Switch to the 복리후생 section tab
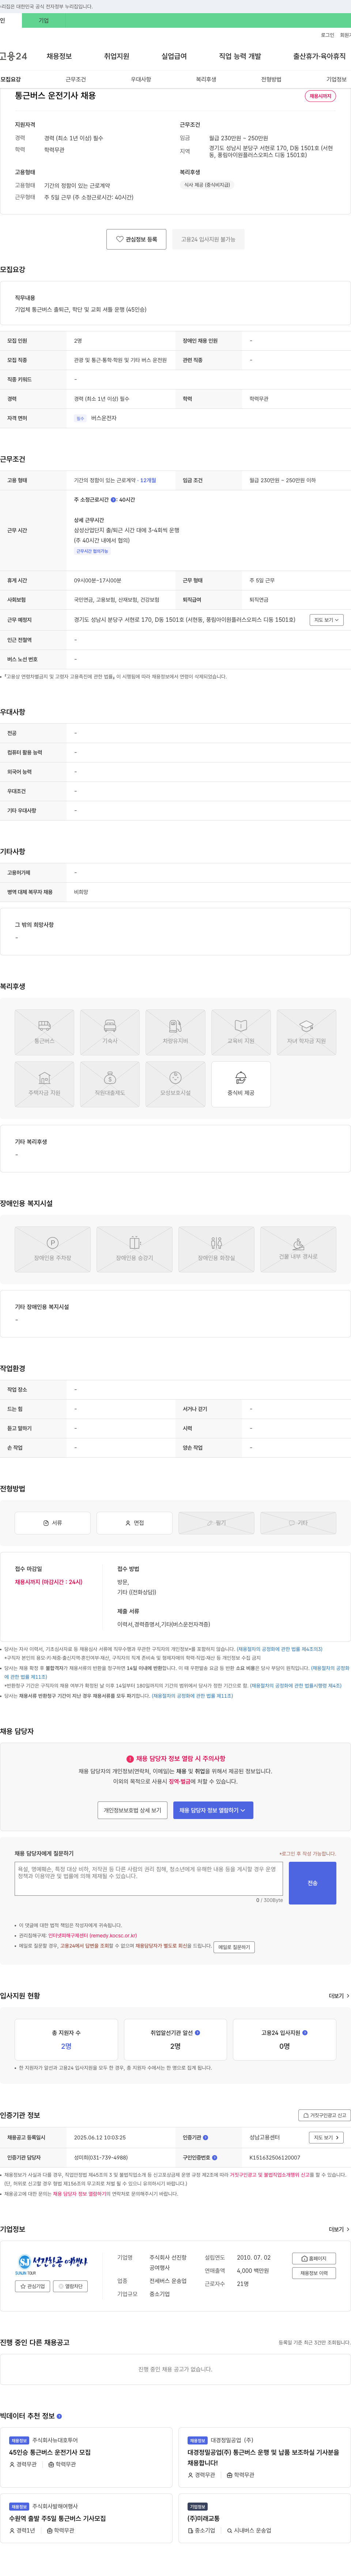This screenshot has height=2576, width=351. [x=206, y=79]
